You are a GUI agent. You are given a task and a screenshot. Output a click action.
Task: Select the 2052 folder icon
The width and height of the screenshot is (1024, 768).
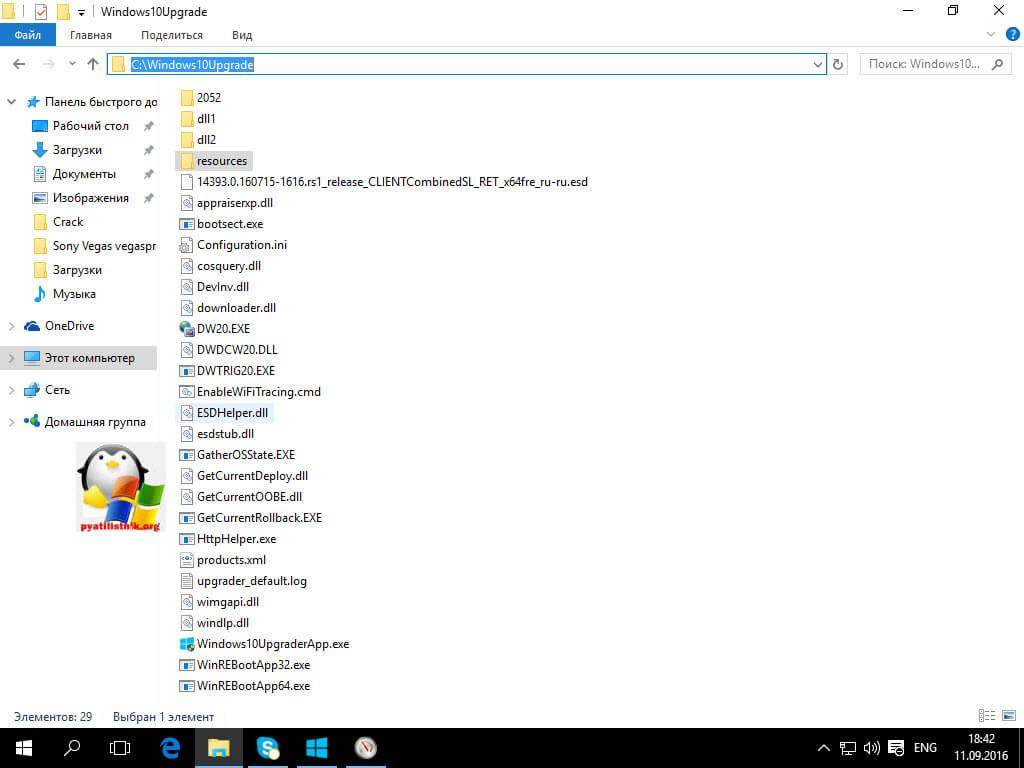[187, 98]
